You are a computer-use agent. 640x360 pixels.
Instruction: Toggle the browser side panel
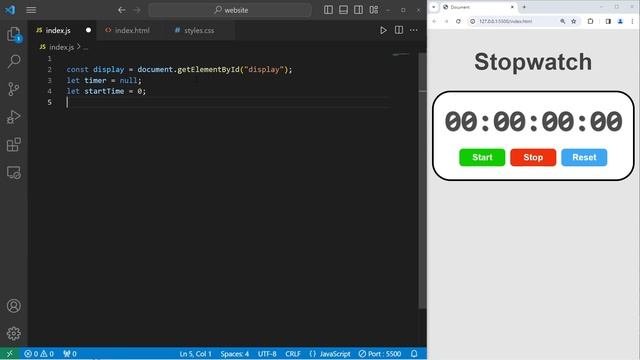(x=608, y=21)
